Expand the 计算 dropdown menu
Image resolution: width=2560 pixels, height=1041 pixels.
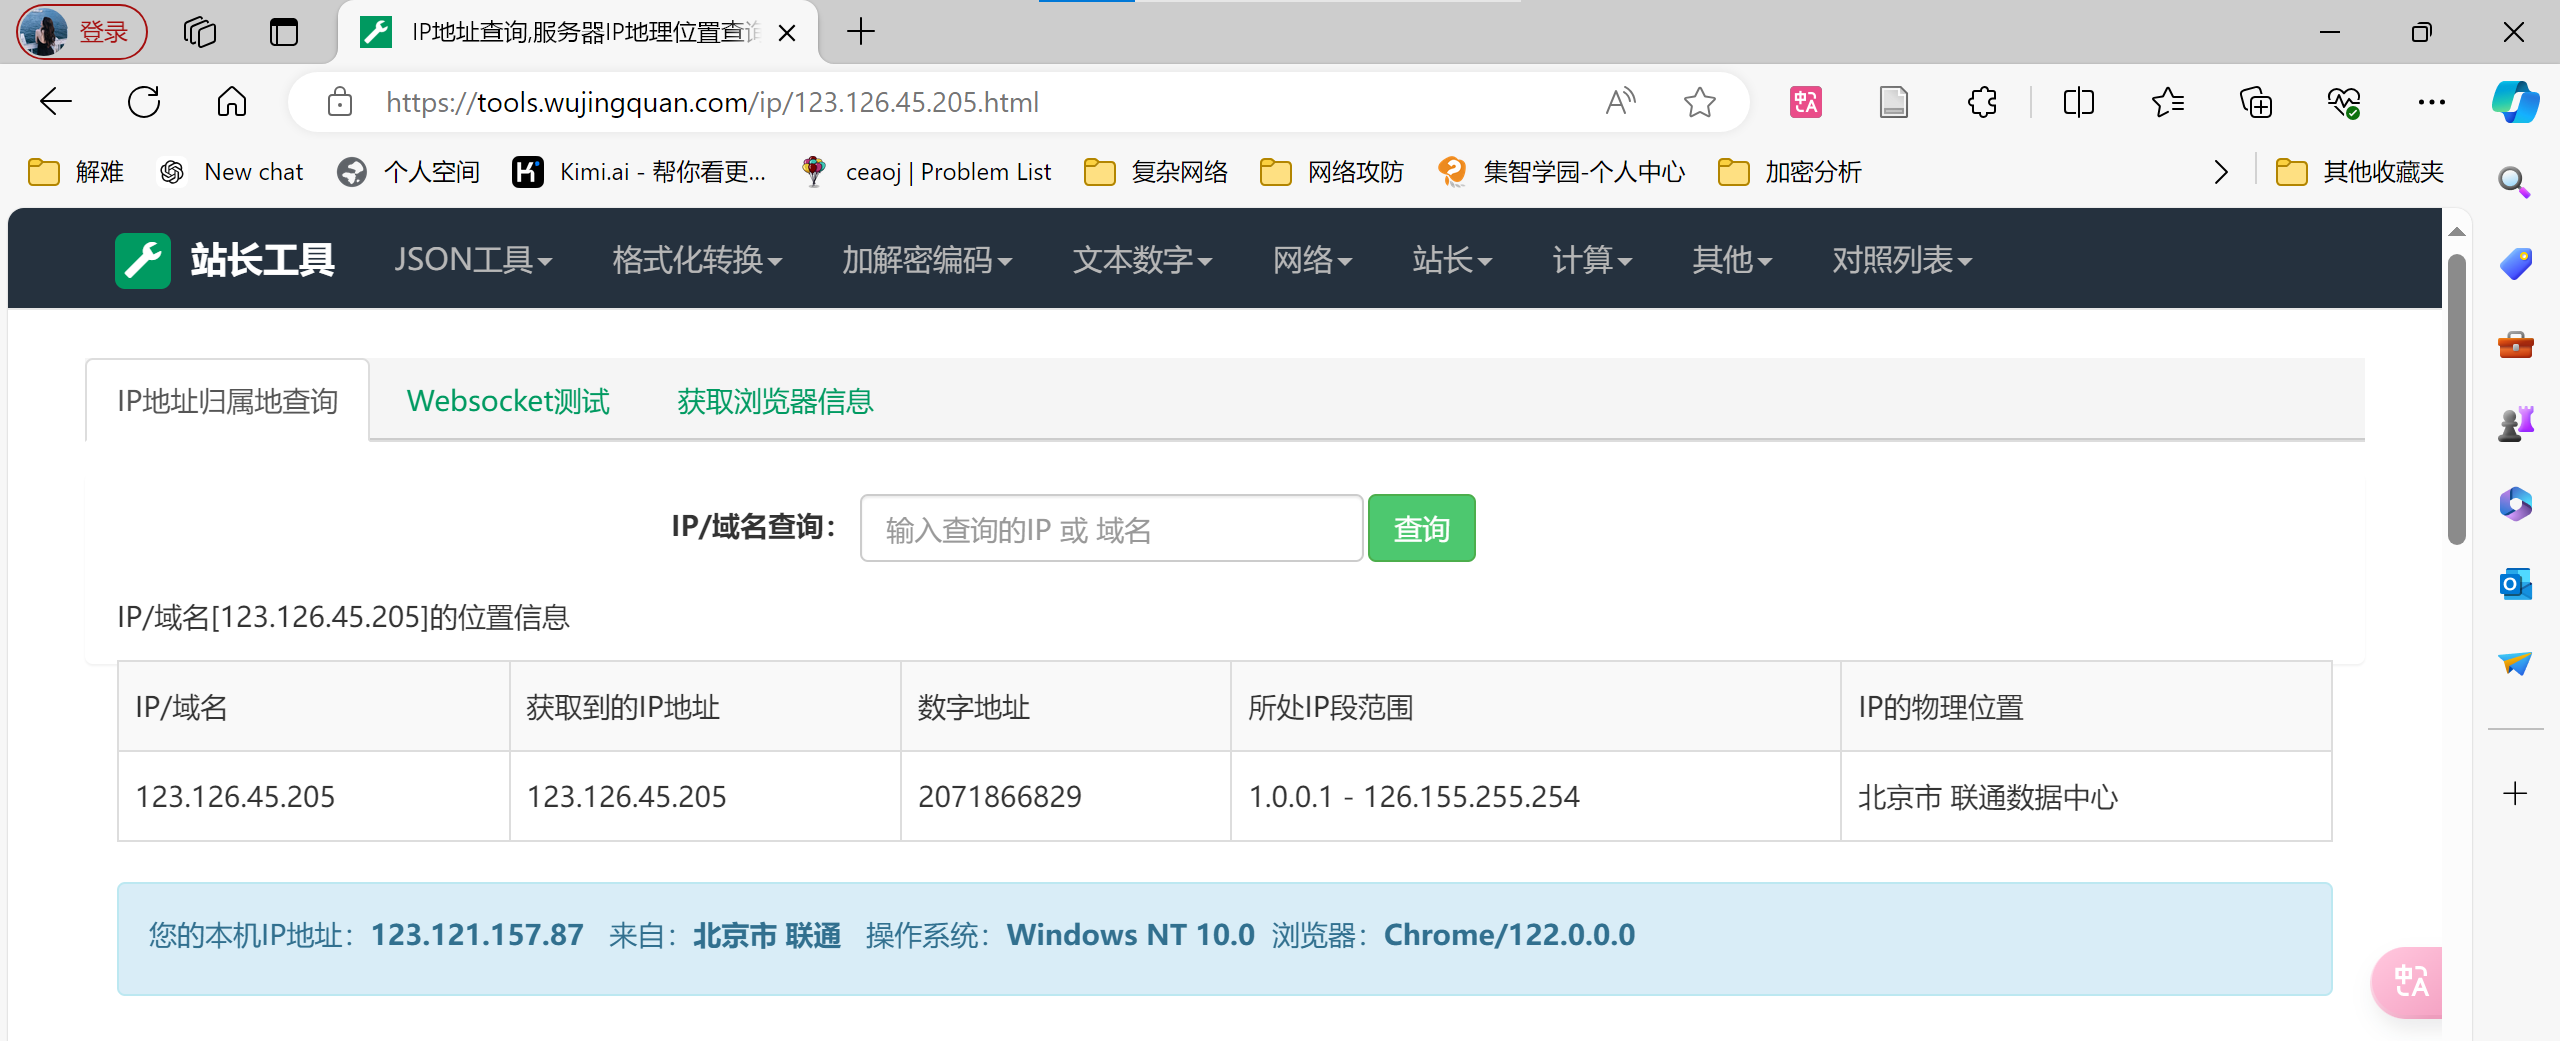click(1592, 260)
